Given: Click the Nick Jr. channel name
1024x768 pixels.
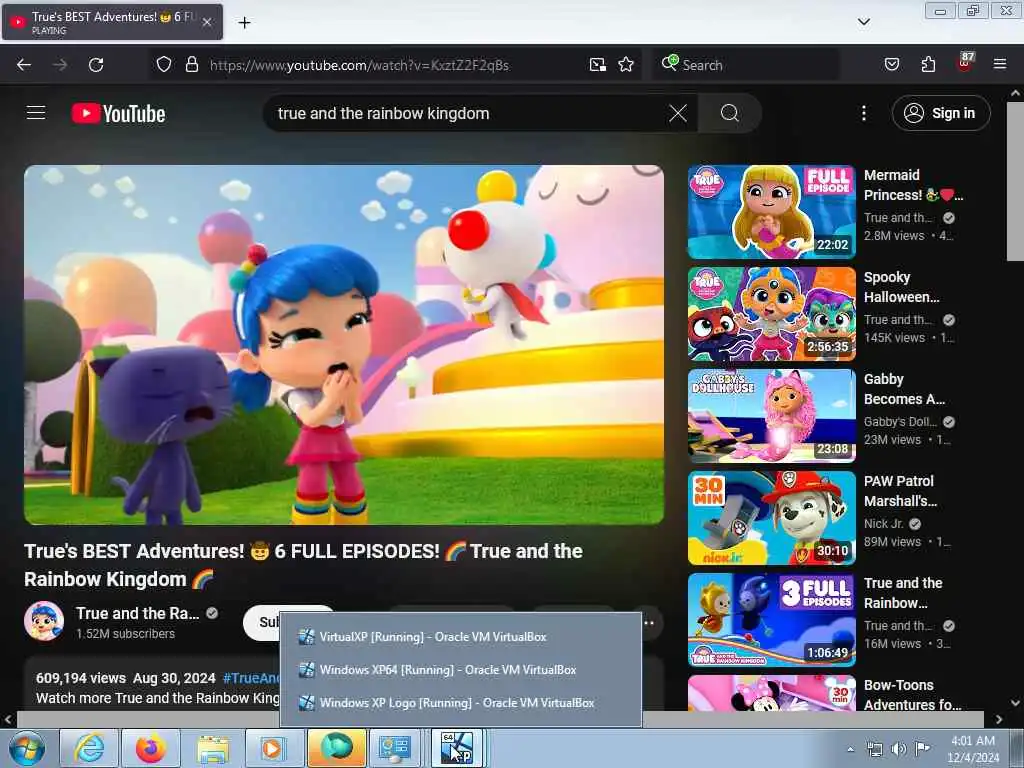Looking at the screenshot, I should (x=884, y=524).
